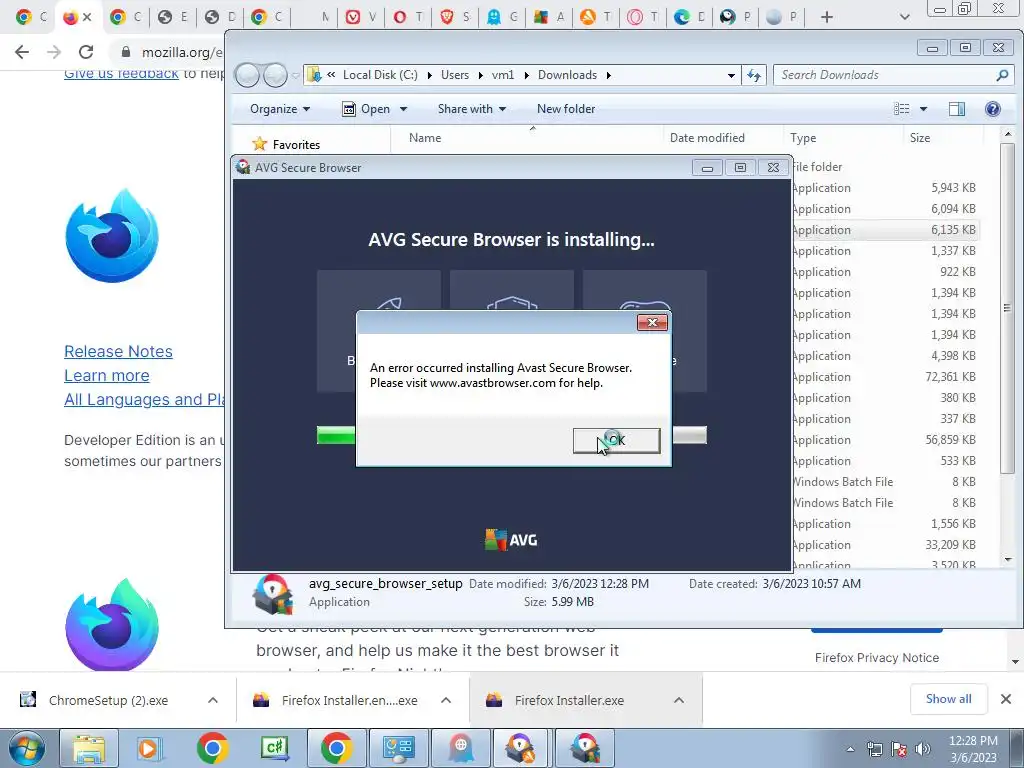The height and width of the screenshot is (768, 1024).
Task: Open the C# application taskbar icon
Action: 274,748
